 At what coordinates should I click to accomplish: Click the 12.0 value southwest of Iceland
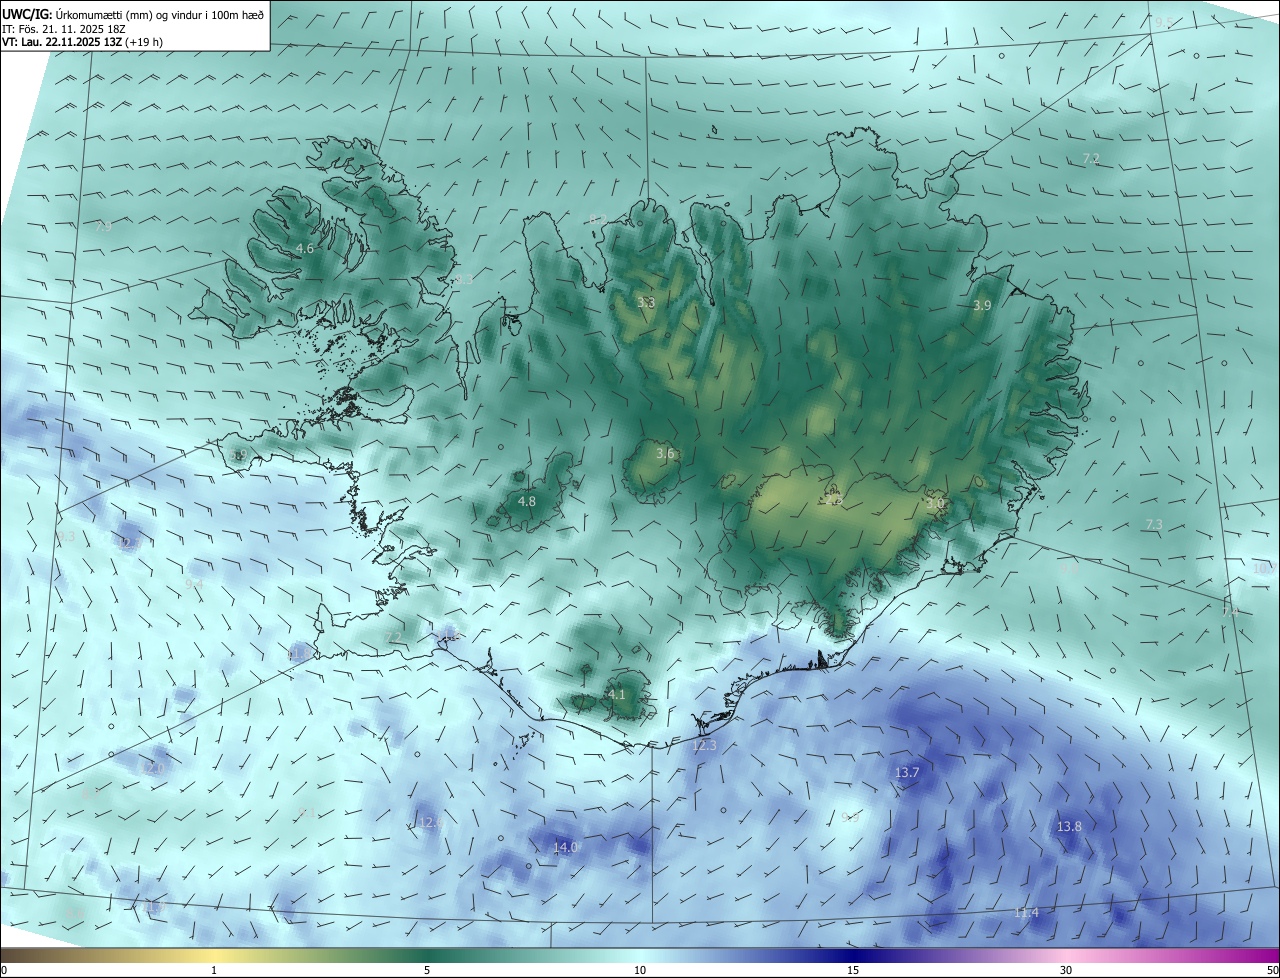click(x=154, y=769)
